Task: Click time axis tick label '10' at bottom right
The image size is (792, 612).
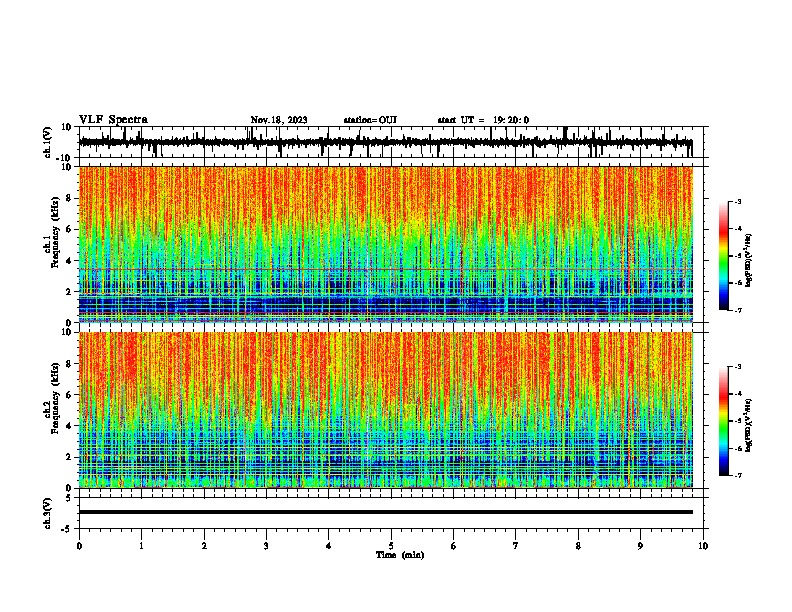Action: (703, 546)
